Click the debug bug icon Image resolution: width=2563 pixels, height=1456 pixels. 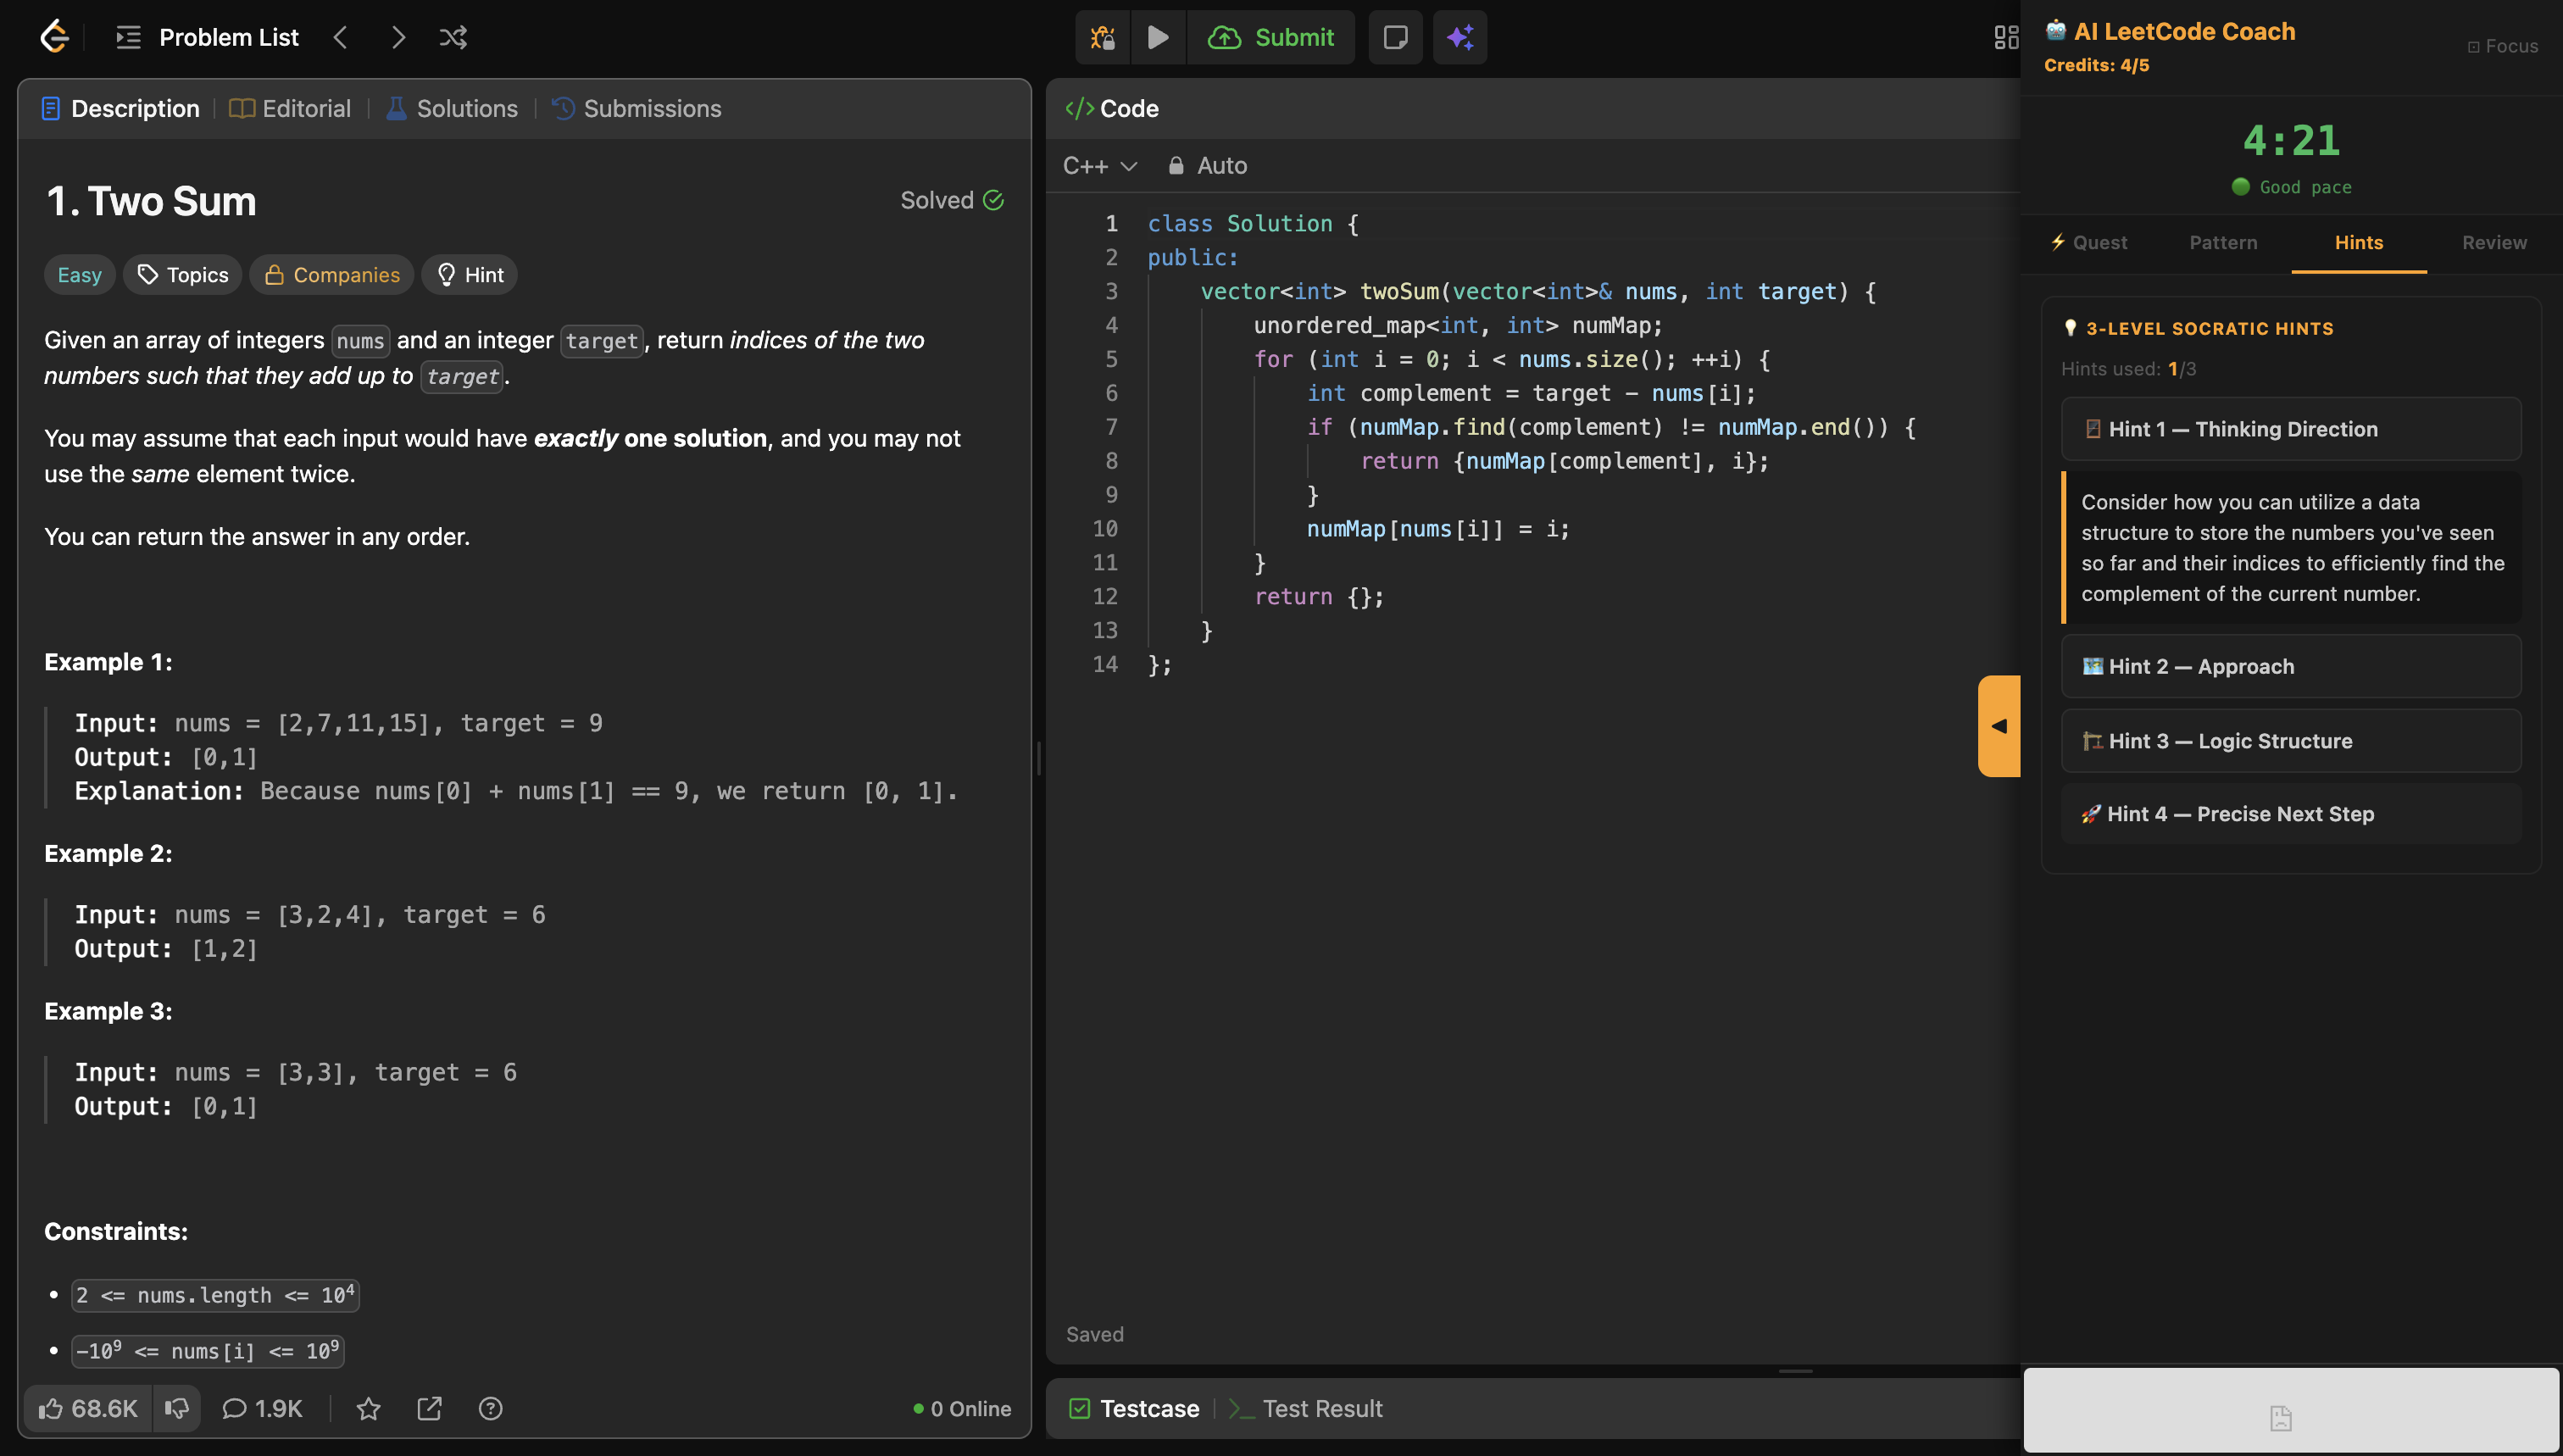[x=1102, y=37]
